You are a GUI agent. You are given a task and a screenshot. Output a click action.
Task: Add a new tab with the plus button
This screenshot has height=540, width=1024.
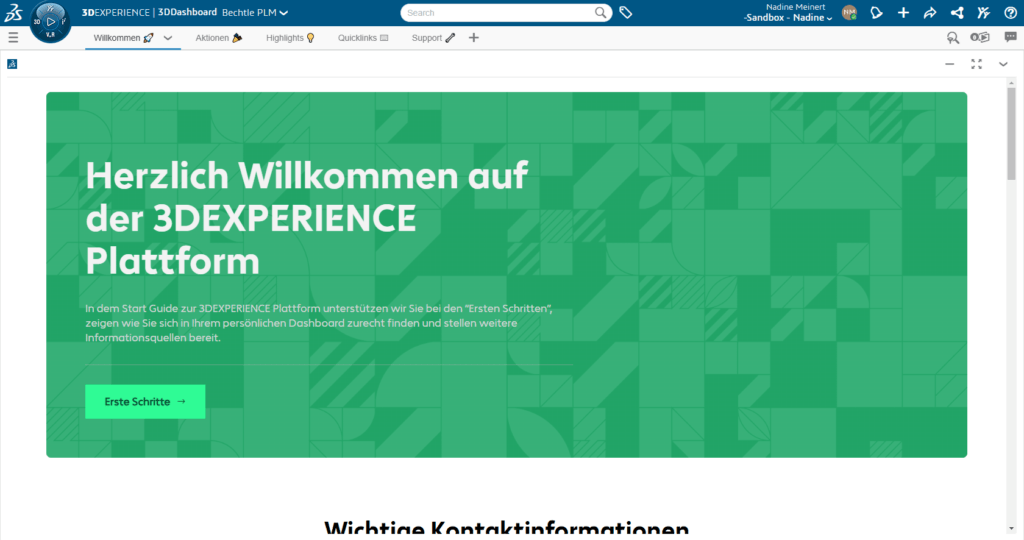(x=474, y=38)
